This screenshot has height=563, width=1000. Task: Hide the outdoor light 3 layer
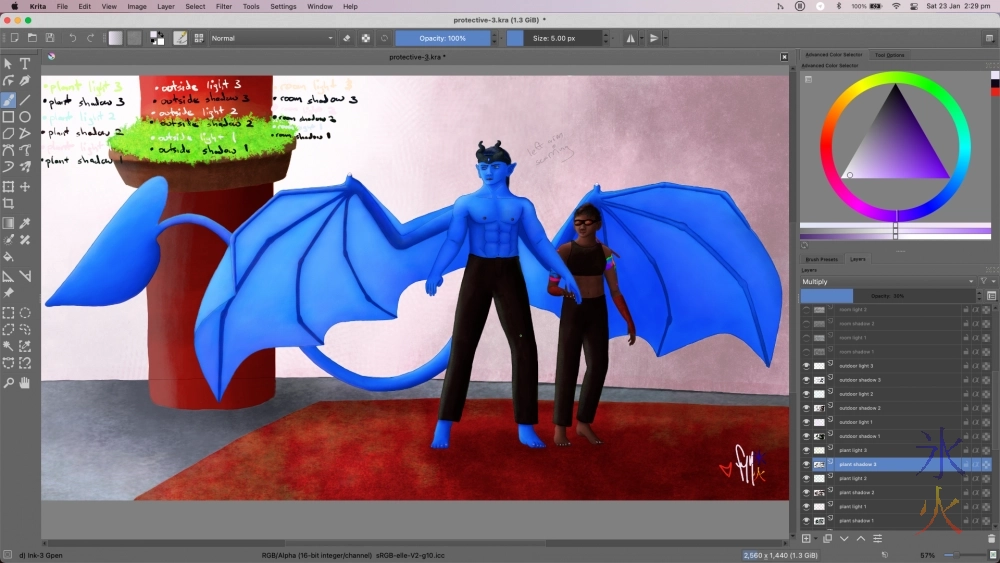[x=806, y=366]
